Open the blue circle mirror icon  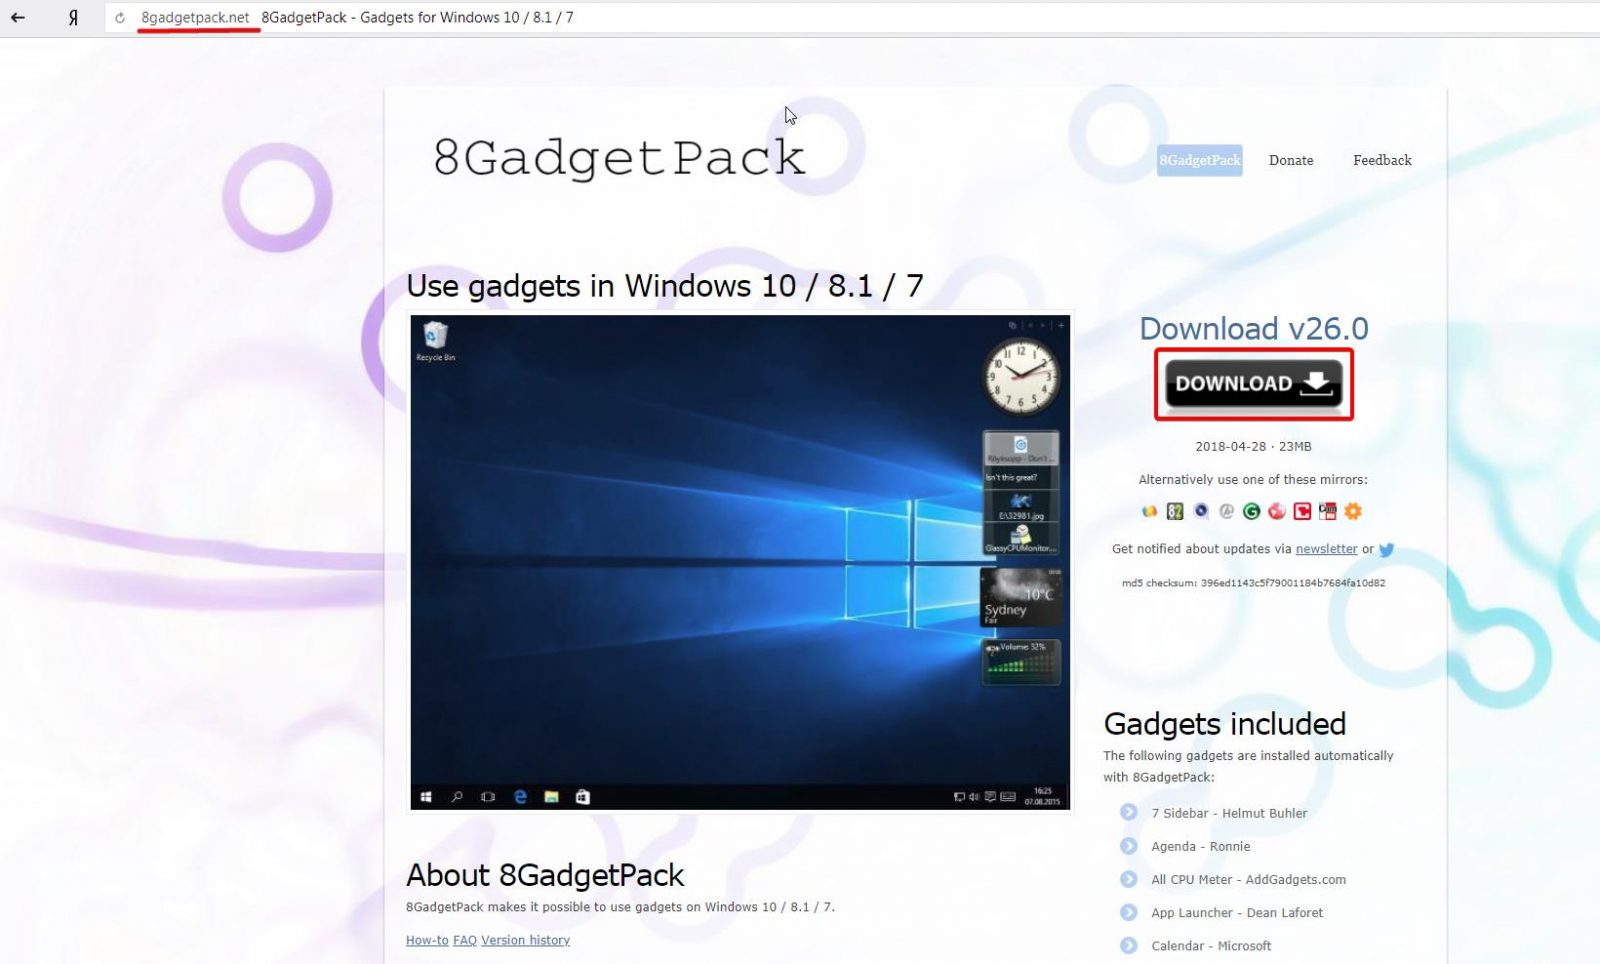1201,511
